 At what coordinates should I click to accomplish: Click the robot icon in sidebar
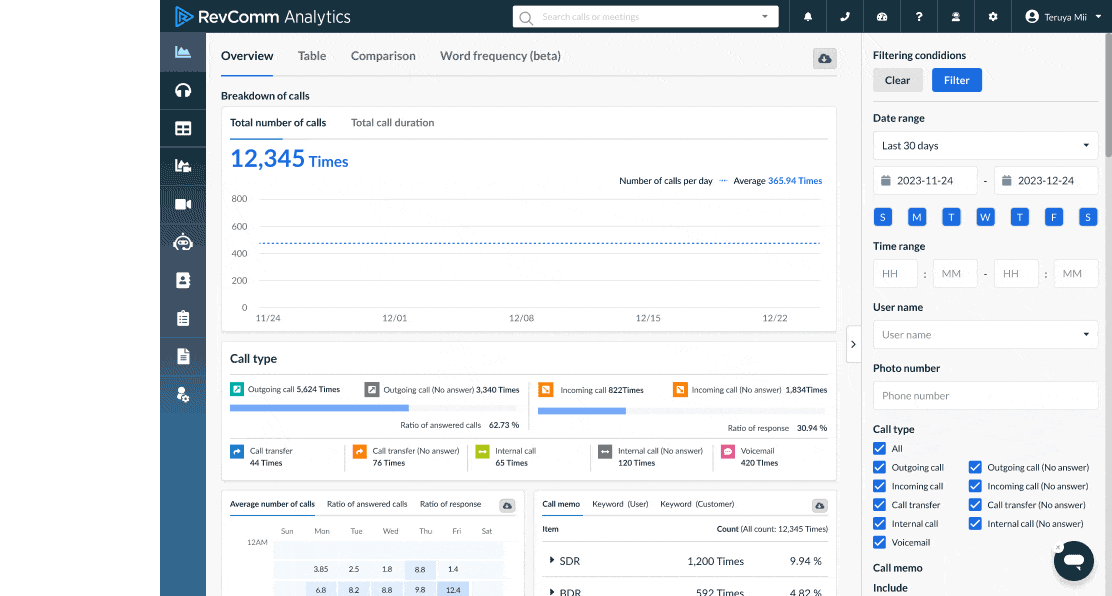(x=183, y=242)
